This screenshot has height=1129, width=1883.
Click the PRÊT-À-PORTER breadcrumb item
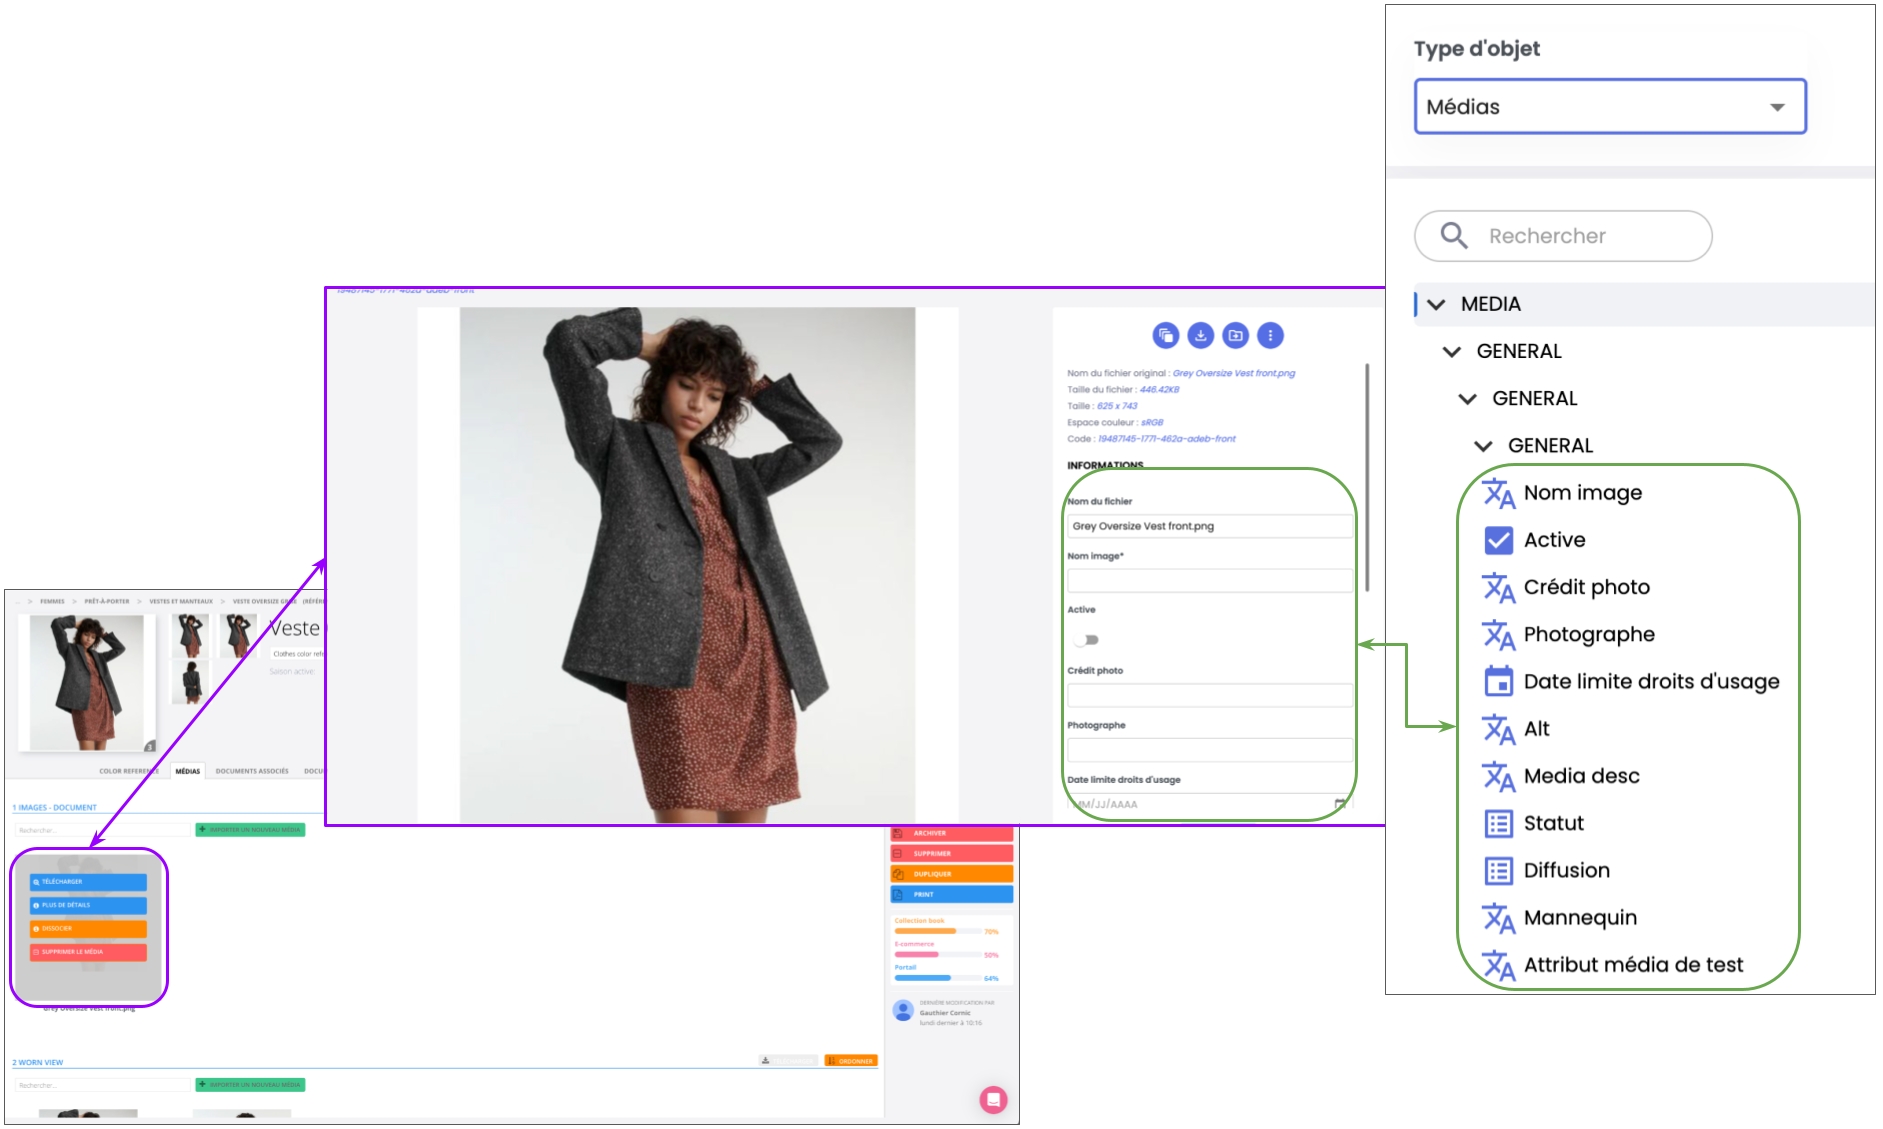[x=107, y=601]
